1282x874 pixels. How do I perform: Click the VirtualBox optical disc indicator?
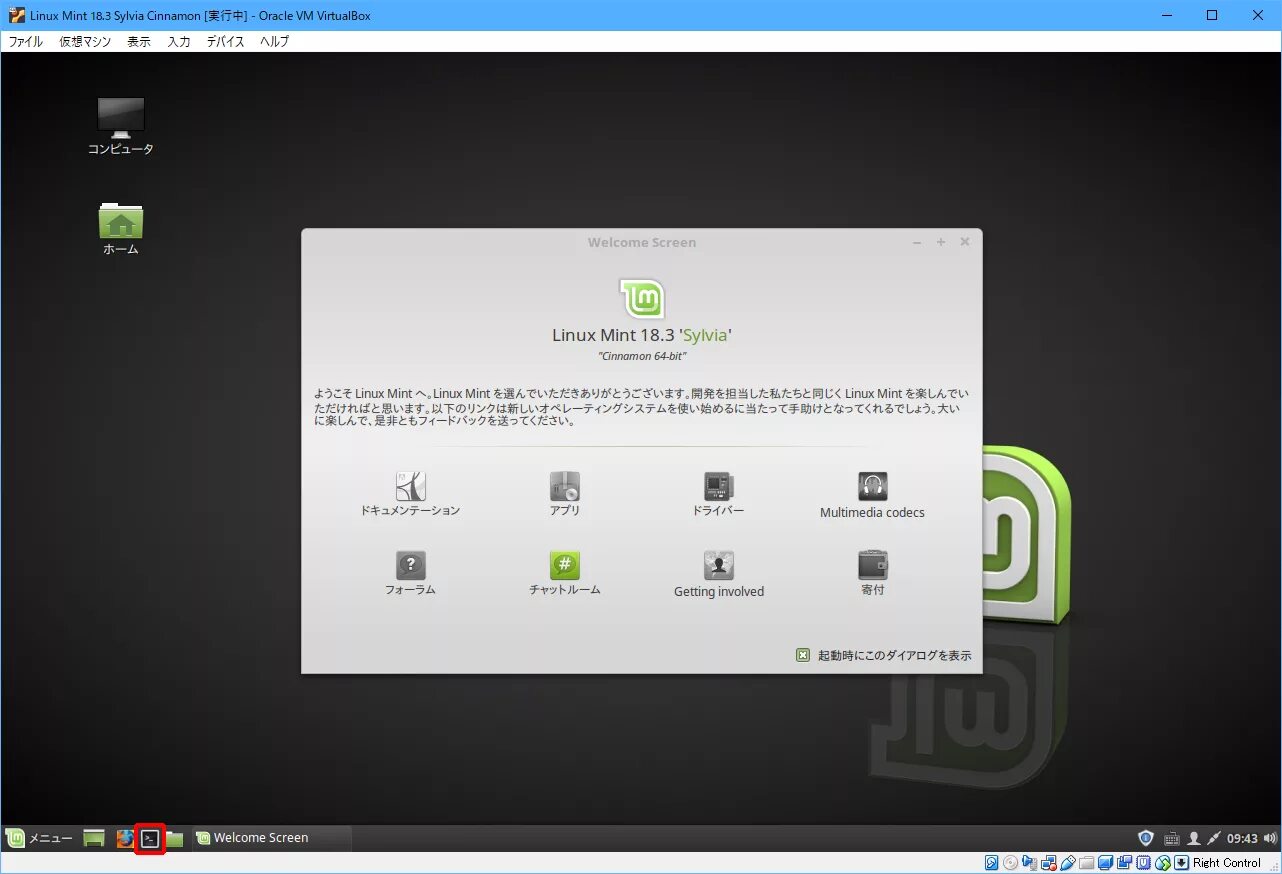(x=1010, y=862)
